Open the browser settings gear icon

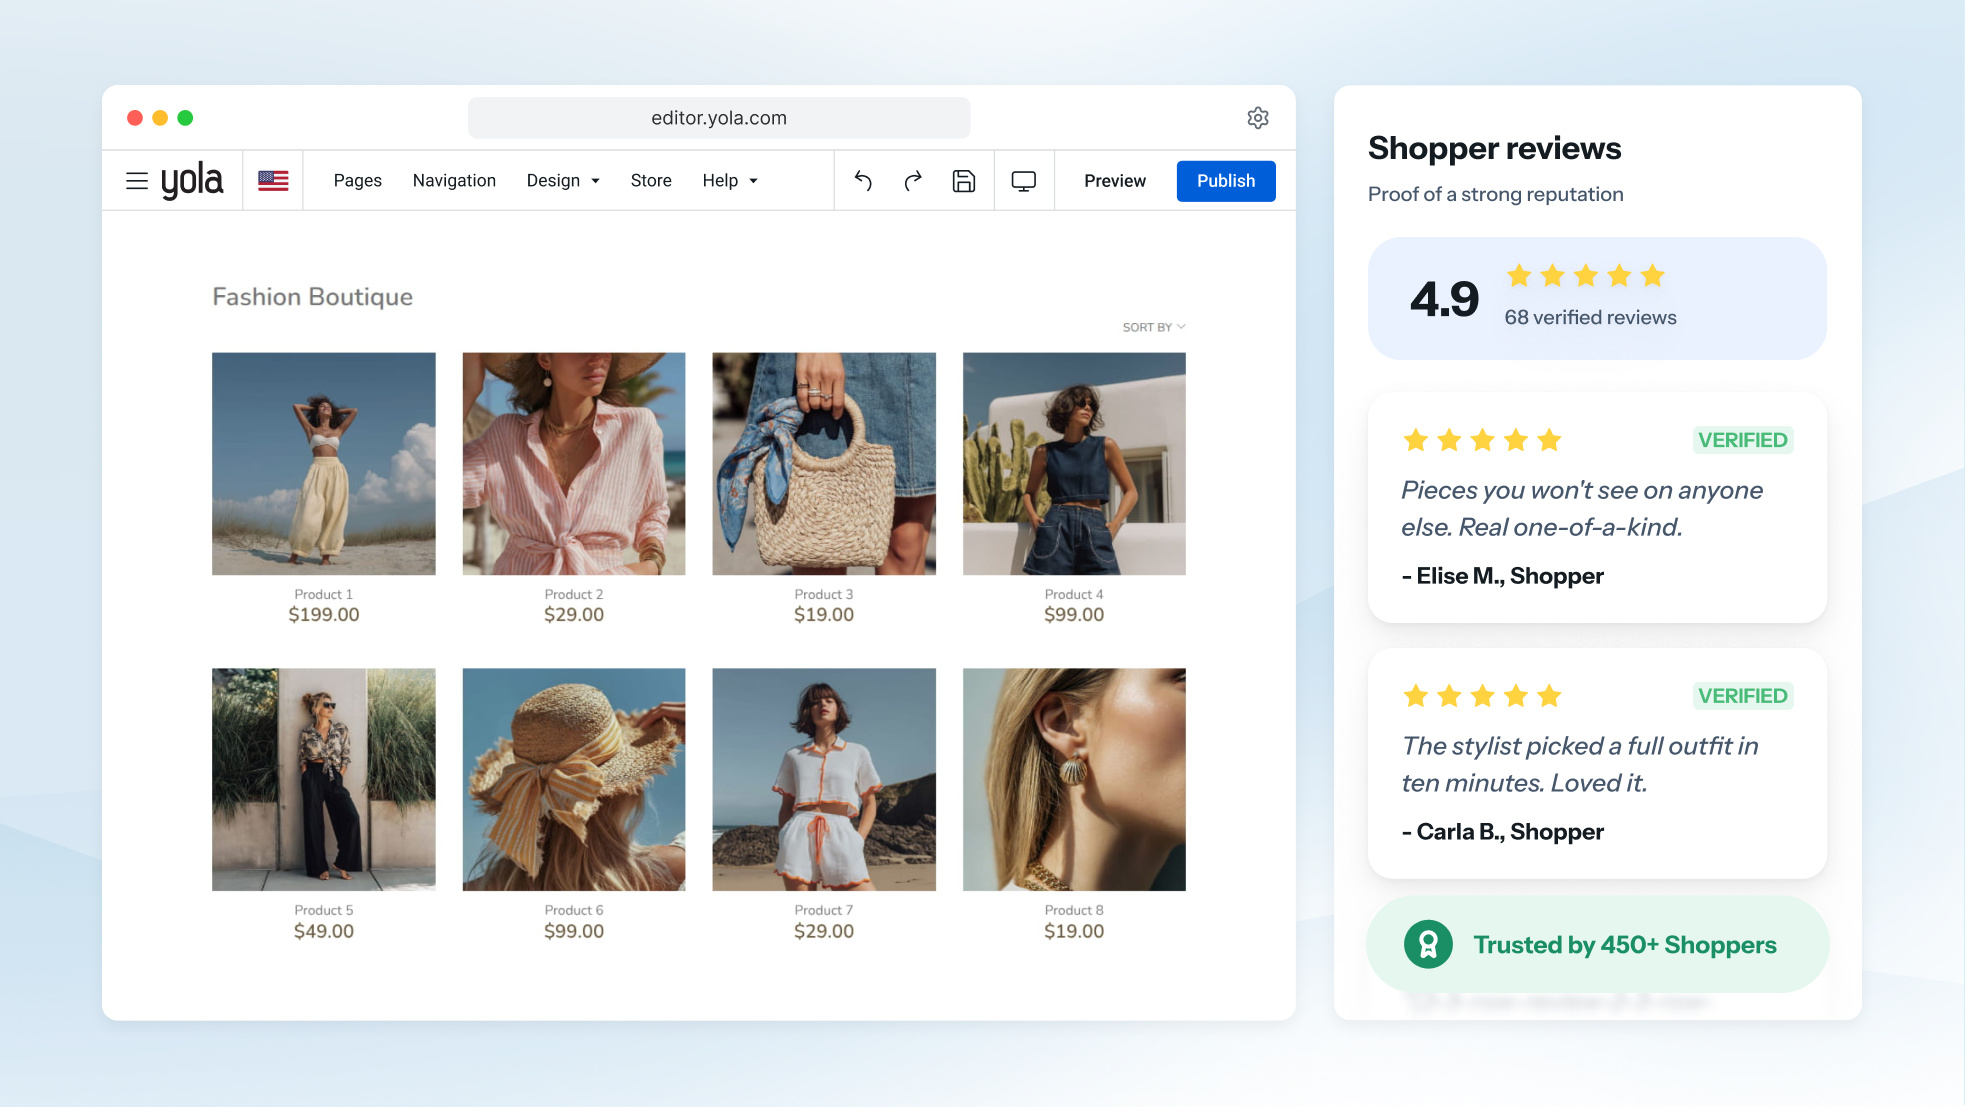[x=1258, y=118]
